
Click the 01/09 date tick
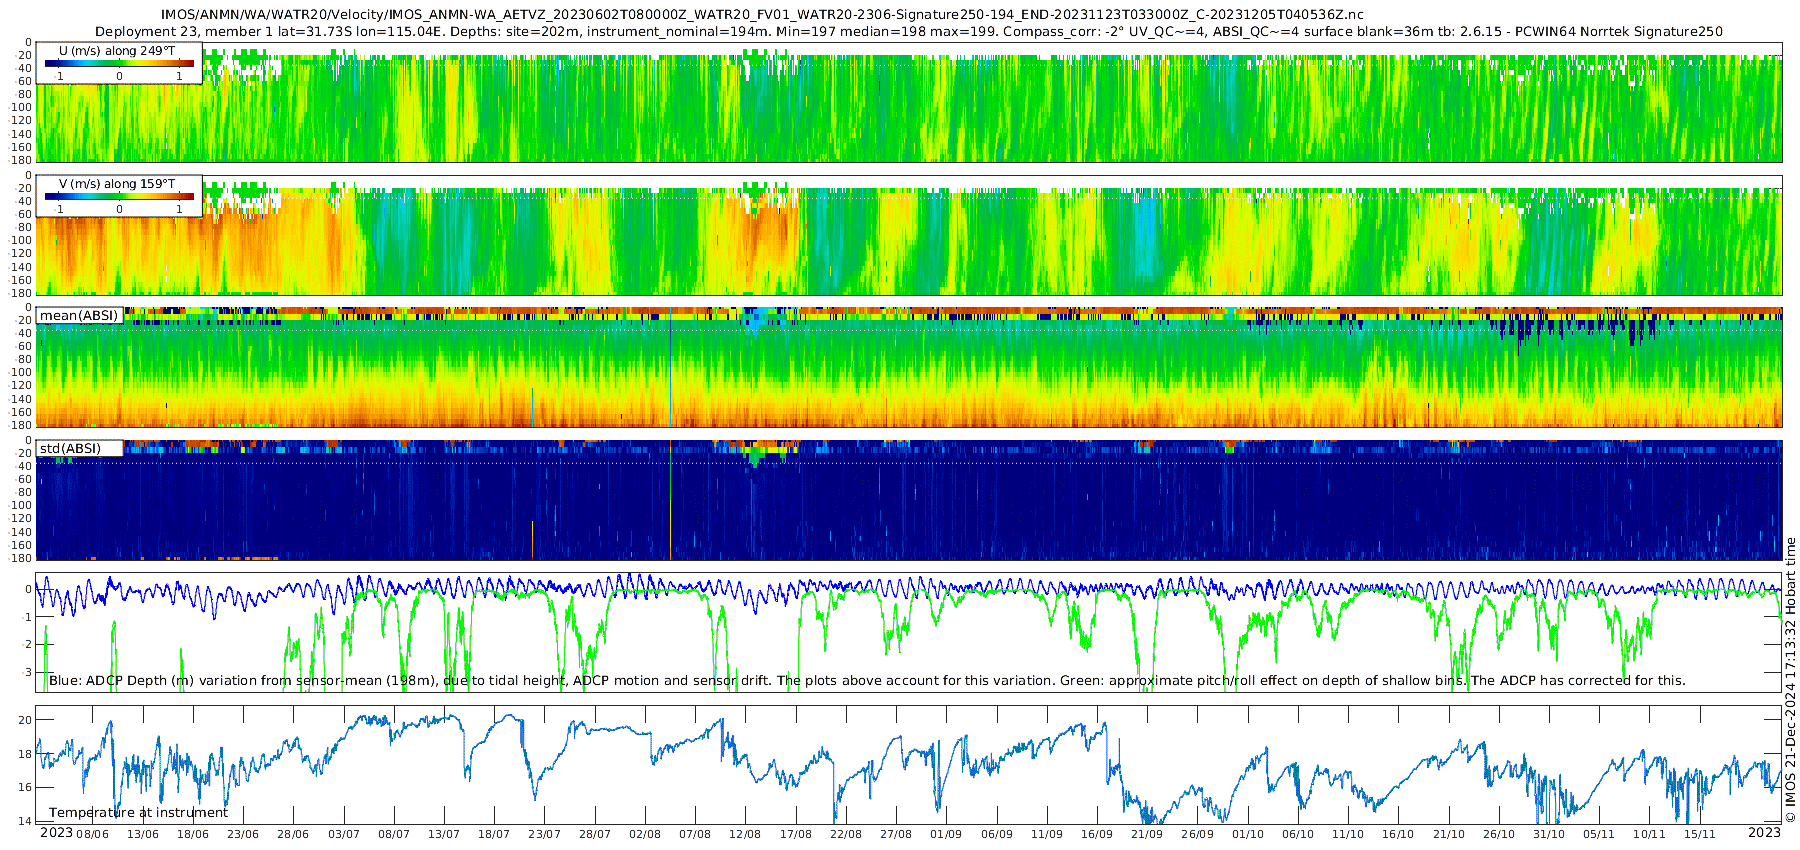(946, 834)
